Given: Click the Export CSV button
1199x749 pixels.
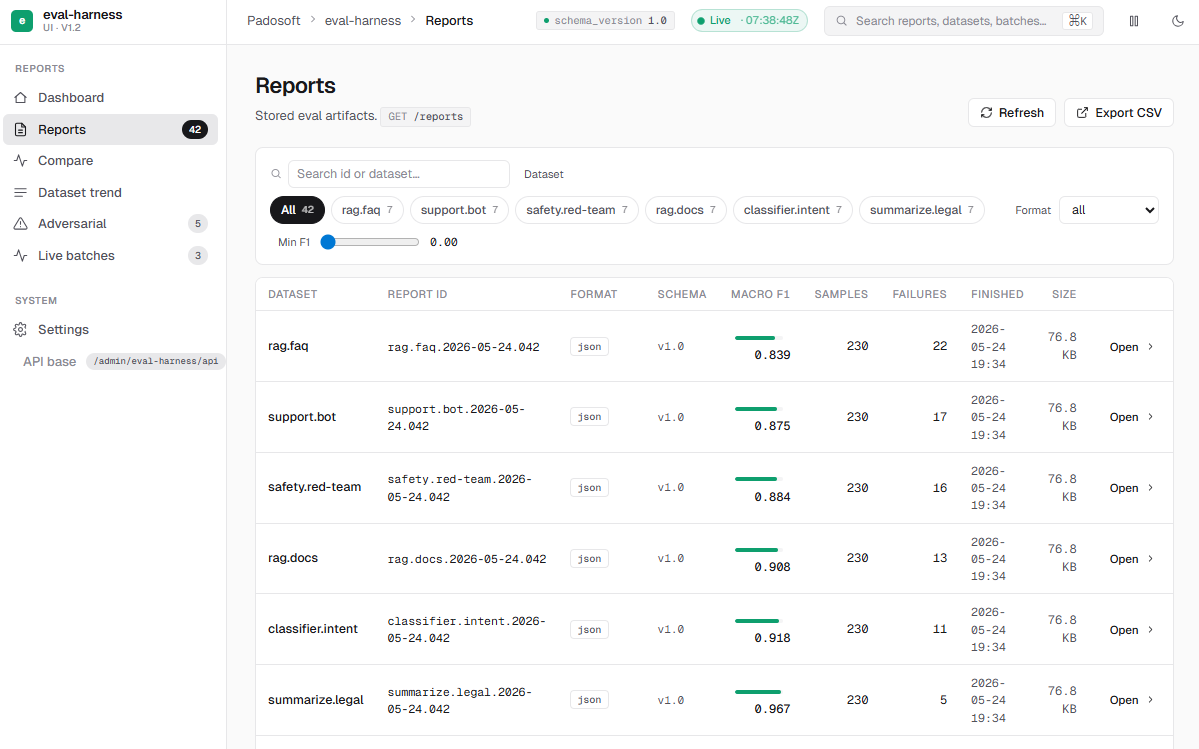Looking at the screenshot, I should (1119, 112).
